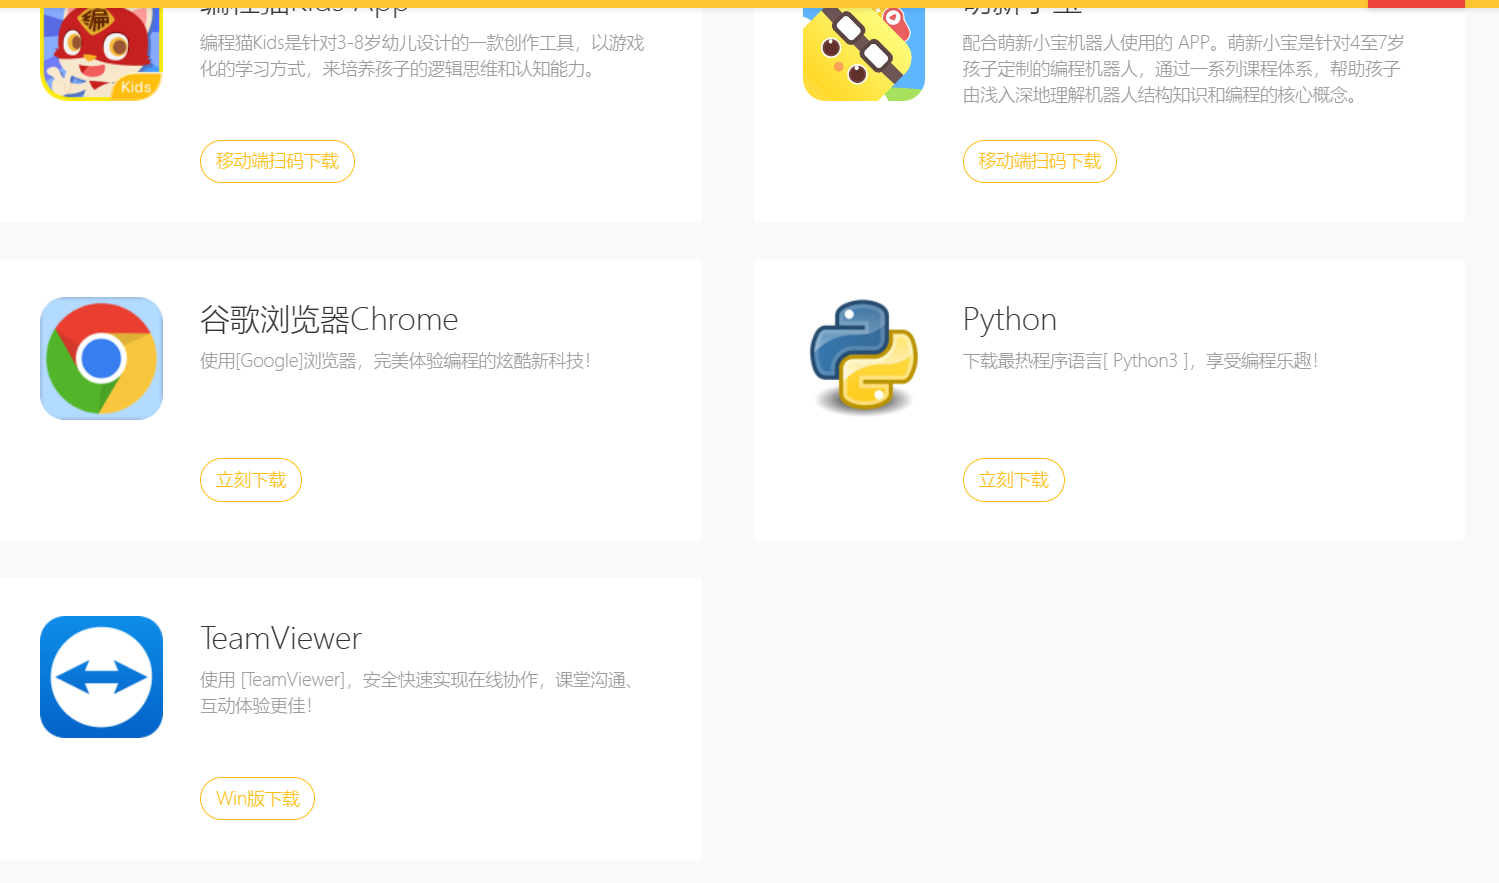Open 移动端扫码下载 for 编程猫Kids

pos(277,161)
